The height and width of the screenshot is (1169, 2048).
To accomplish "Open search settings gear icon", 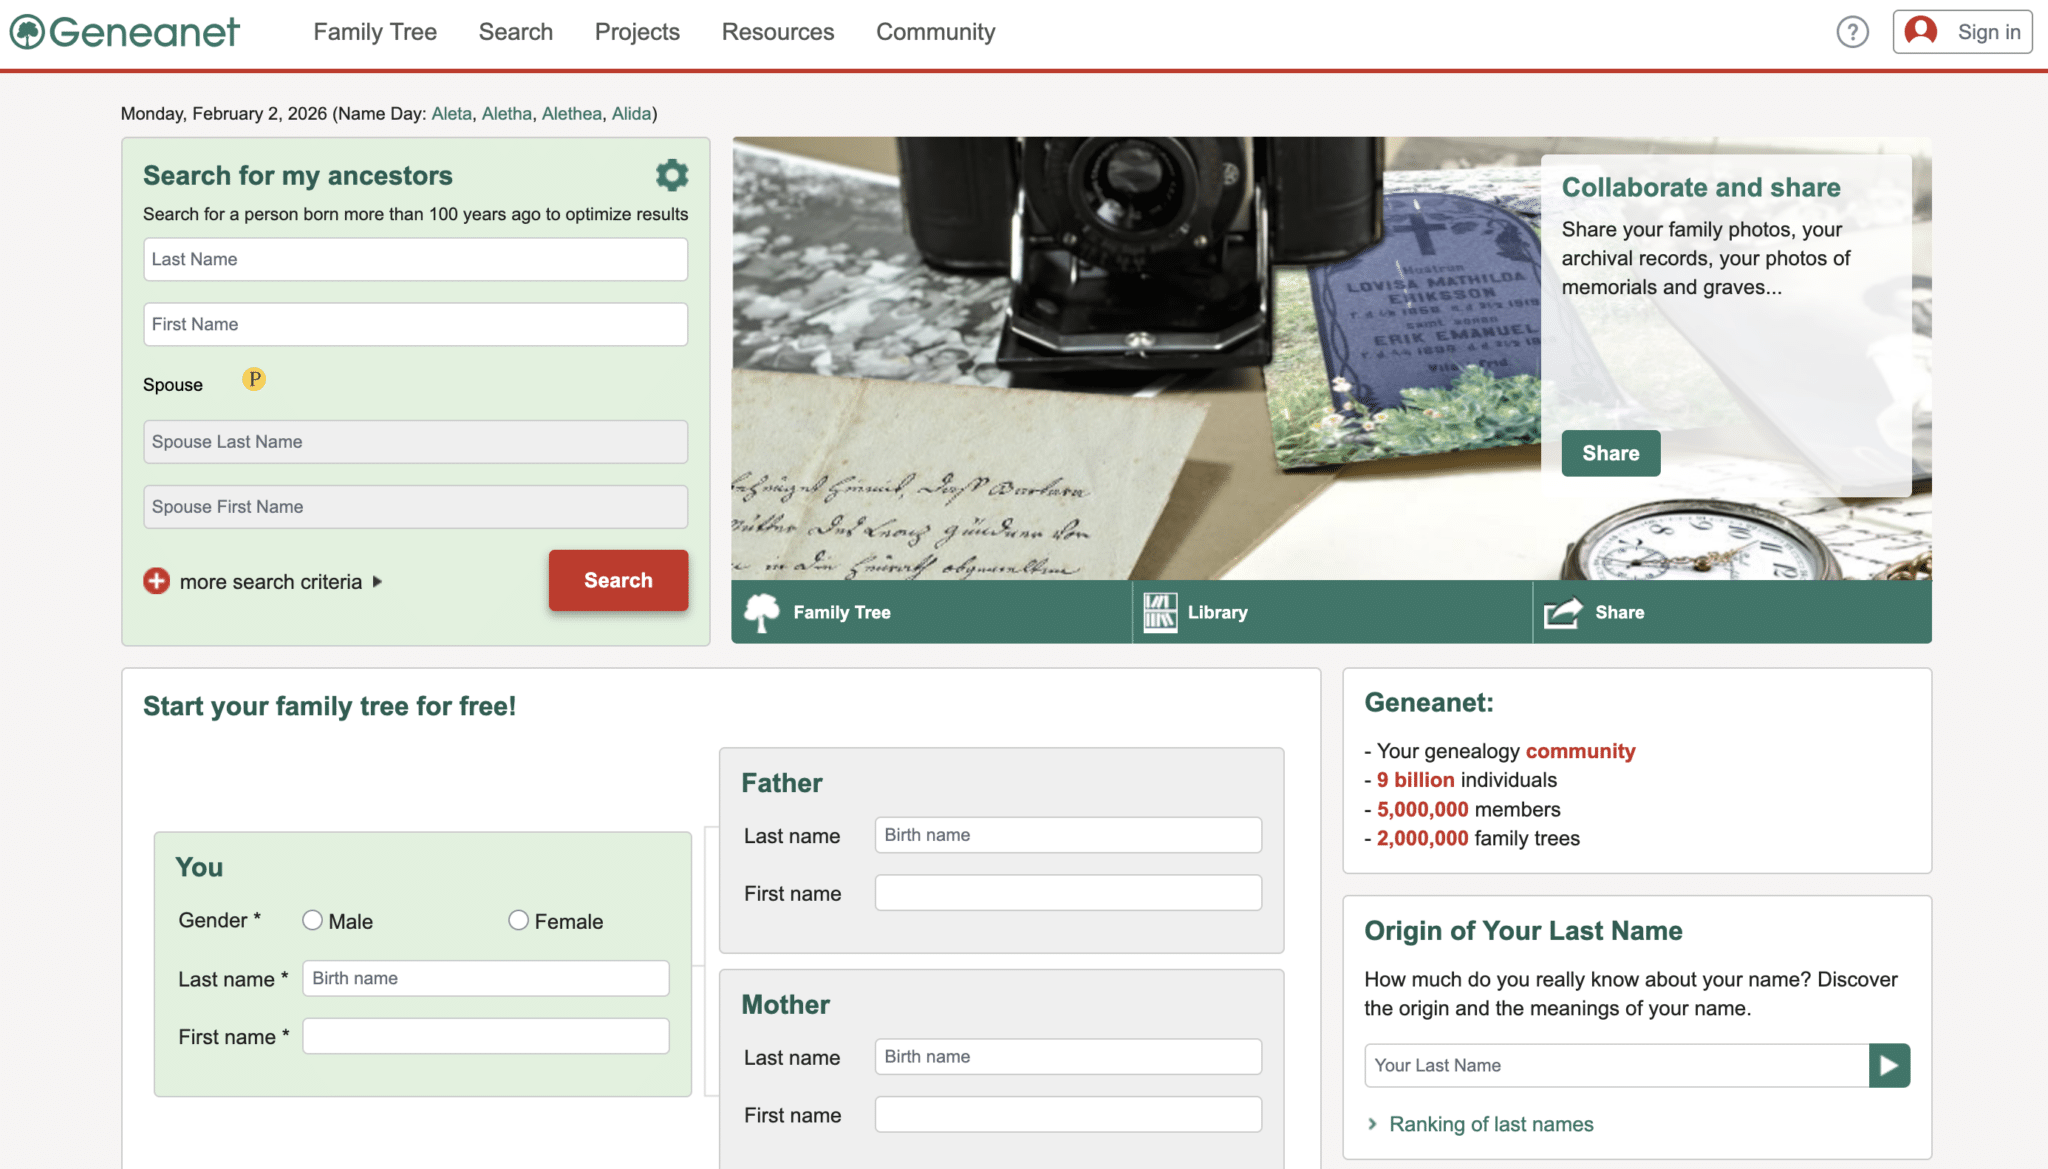I will click(671, 175).
